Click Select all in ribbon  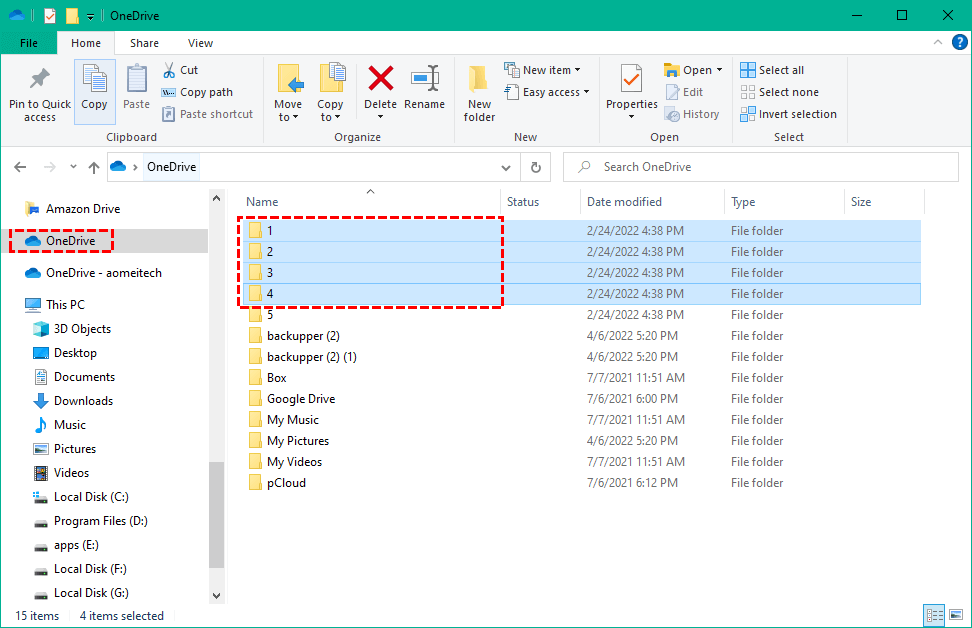coord(772,70)
